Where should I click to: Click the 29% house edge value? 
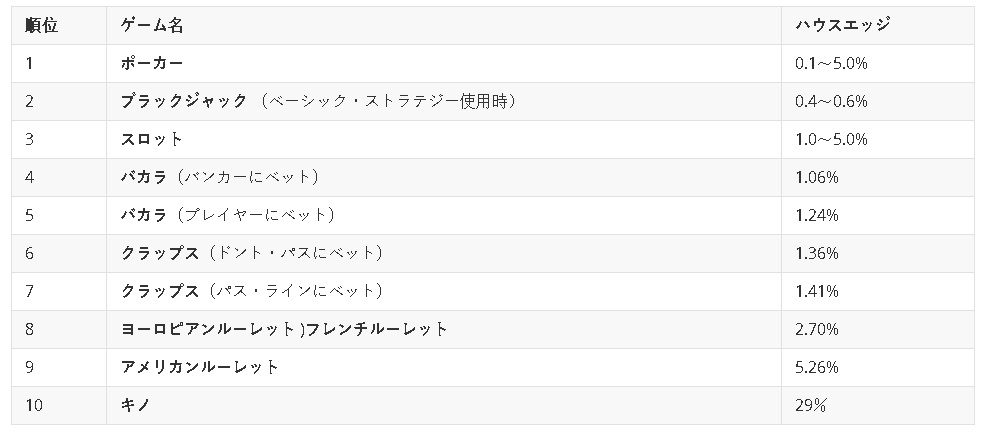coord(810,405)
